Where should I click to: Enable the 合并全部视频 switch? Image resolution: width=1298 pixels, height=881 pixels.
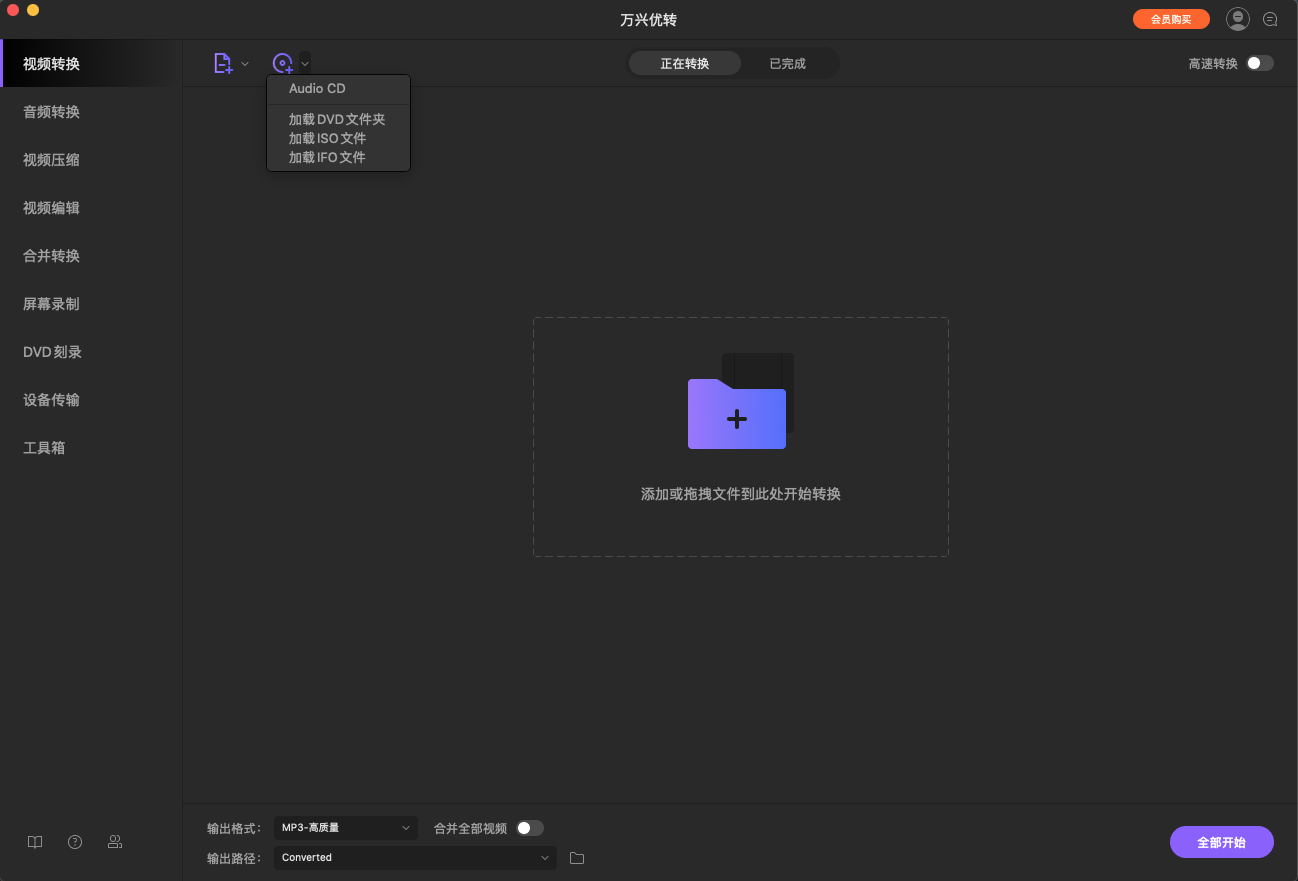click(x=530, y=828)
